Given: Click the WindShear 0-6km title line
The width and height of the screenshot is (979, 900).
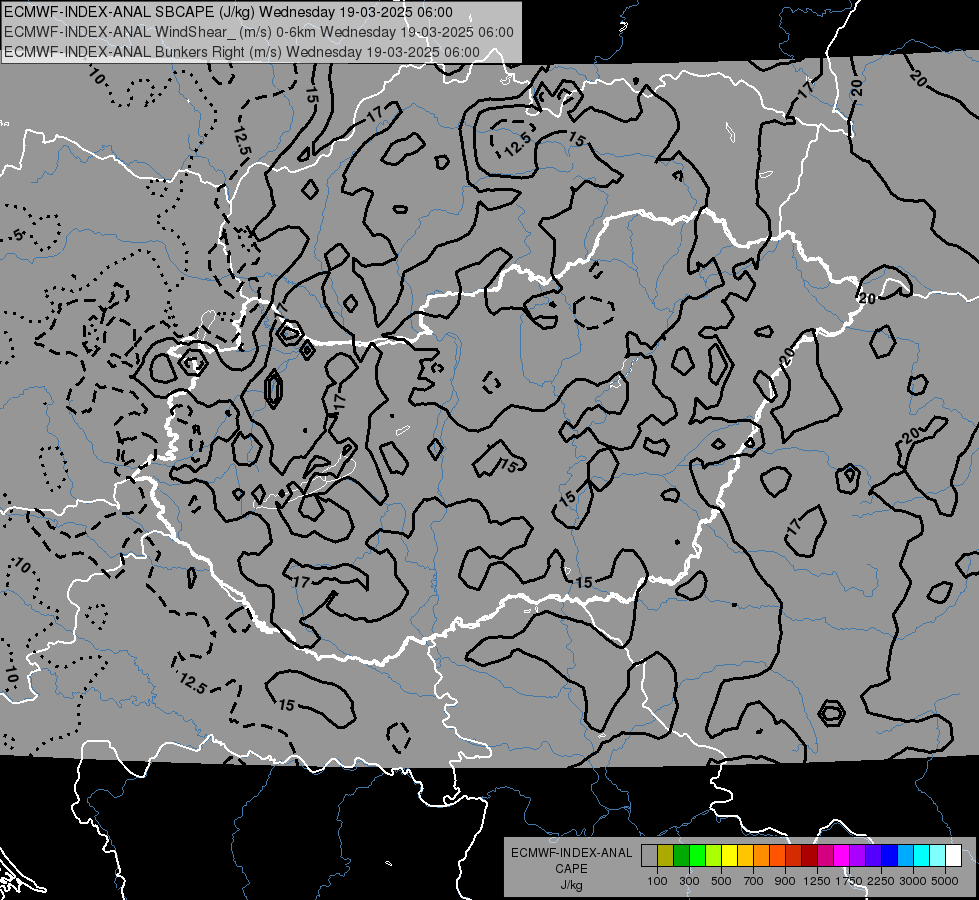Looking at the screenshot, I should pyautogui.click(x=258, y=32).
